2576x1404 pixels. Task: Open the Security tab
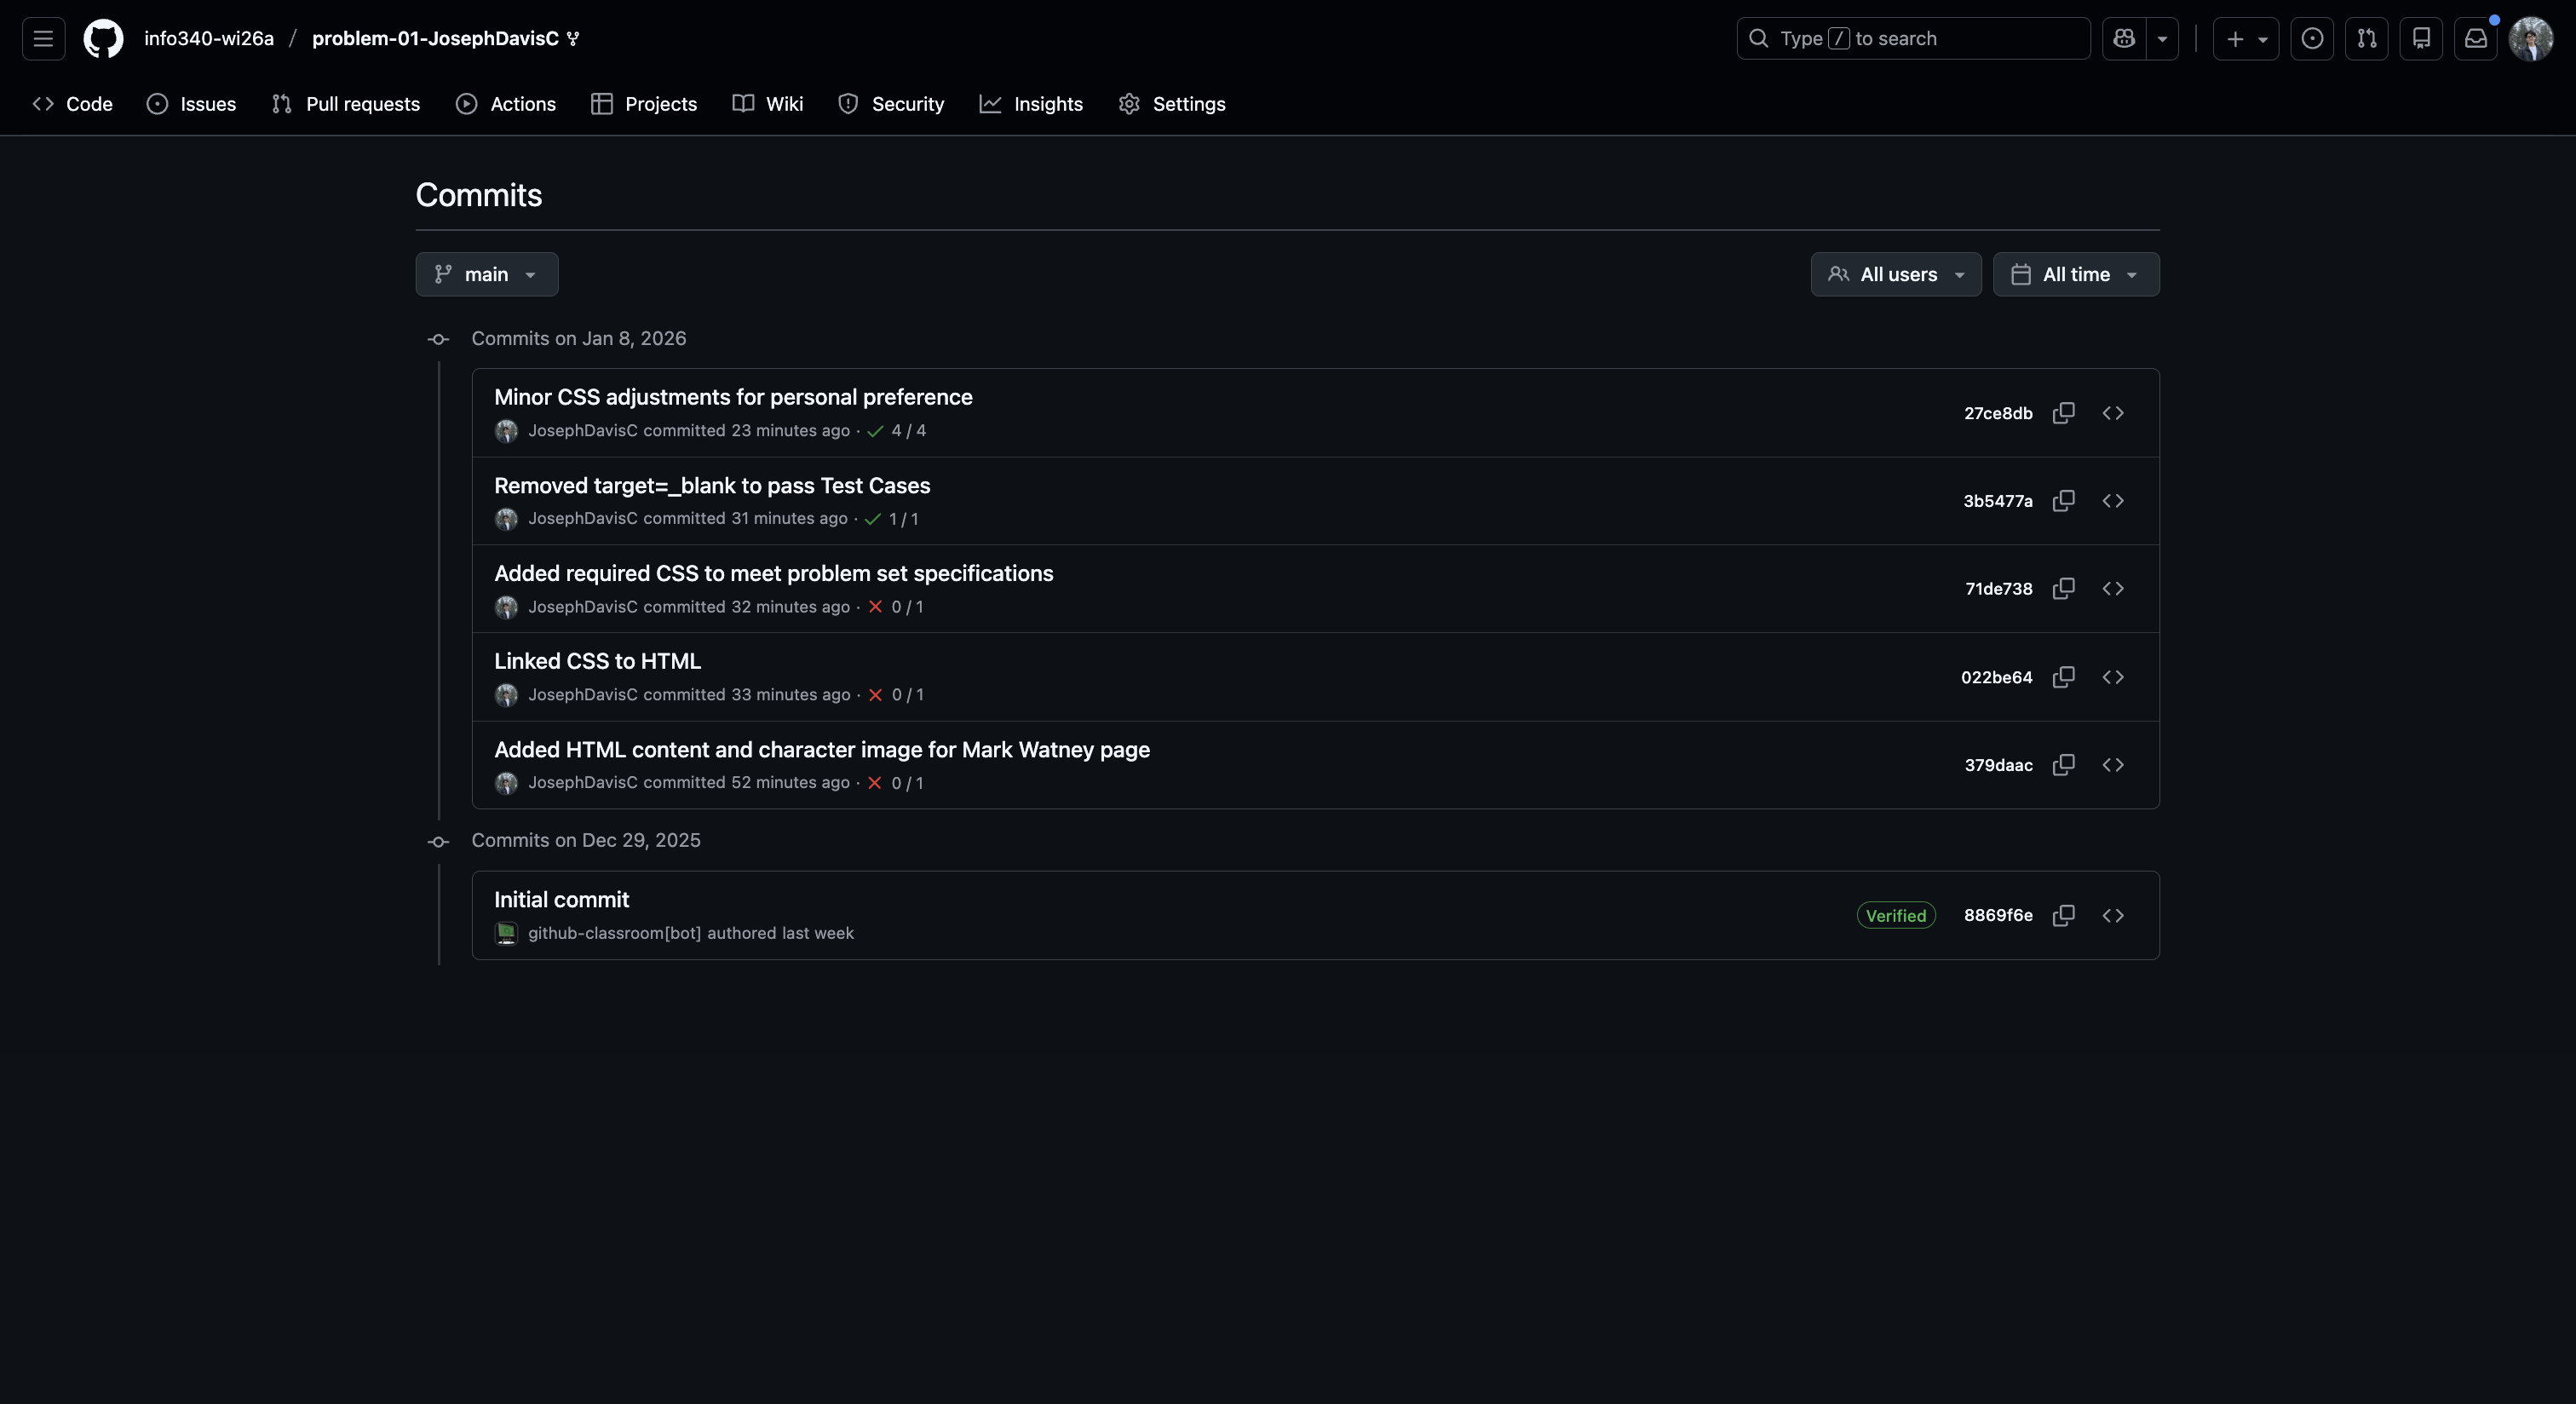pyautogui.click(x=891, y=103)
